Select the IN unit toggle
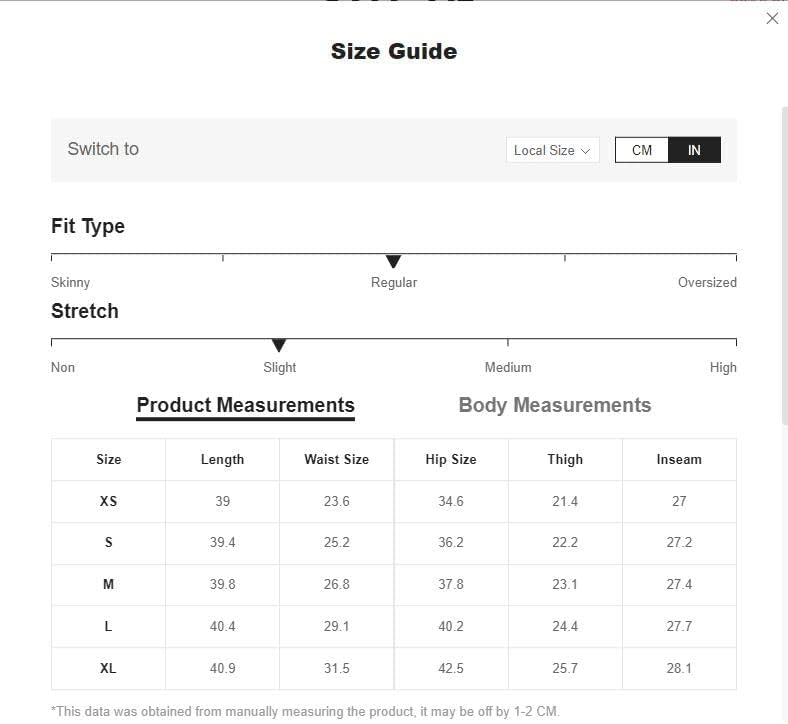Image resolution: width=788 pixels, height=724 pixels. (x=694, y=150)
